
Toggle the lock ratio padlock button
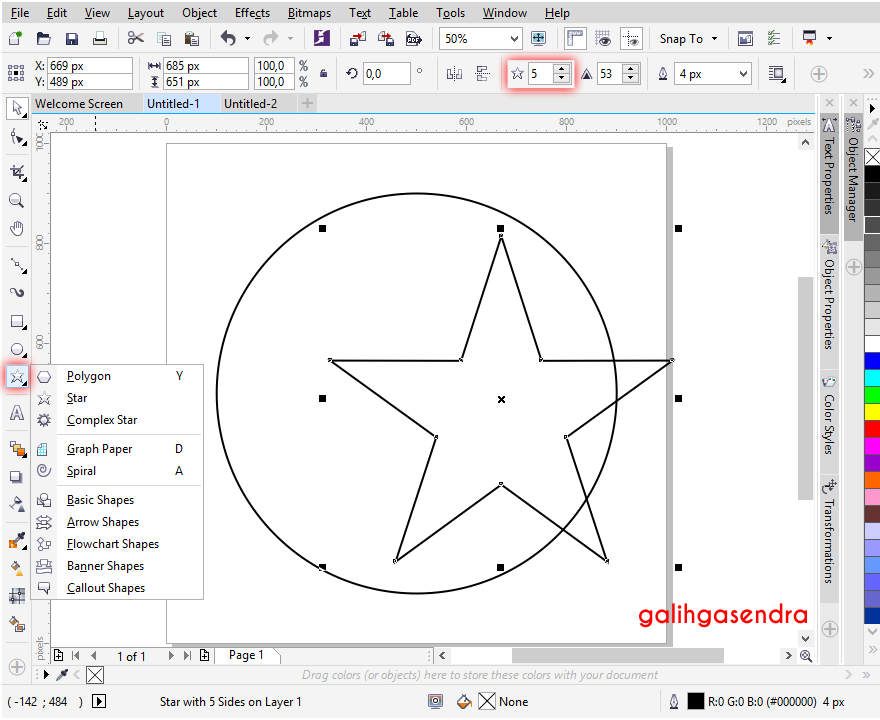pos(324,73)
